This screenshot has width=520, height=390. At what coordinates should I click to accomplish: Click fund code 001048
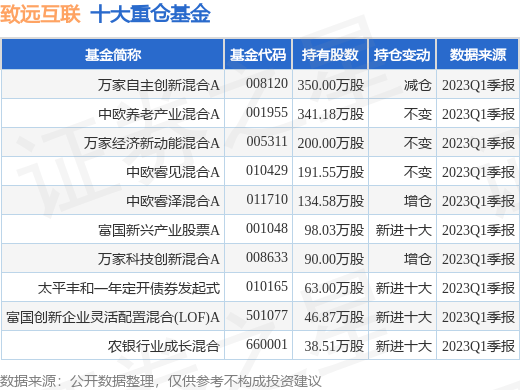pos(267,229)
